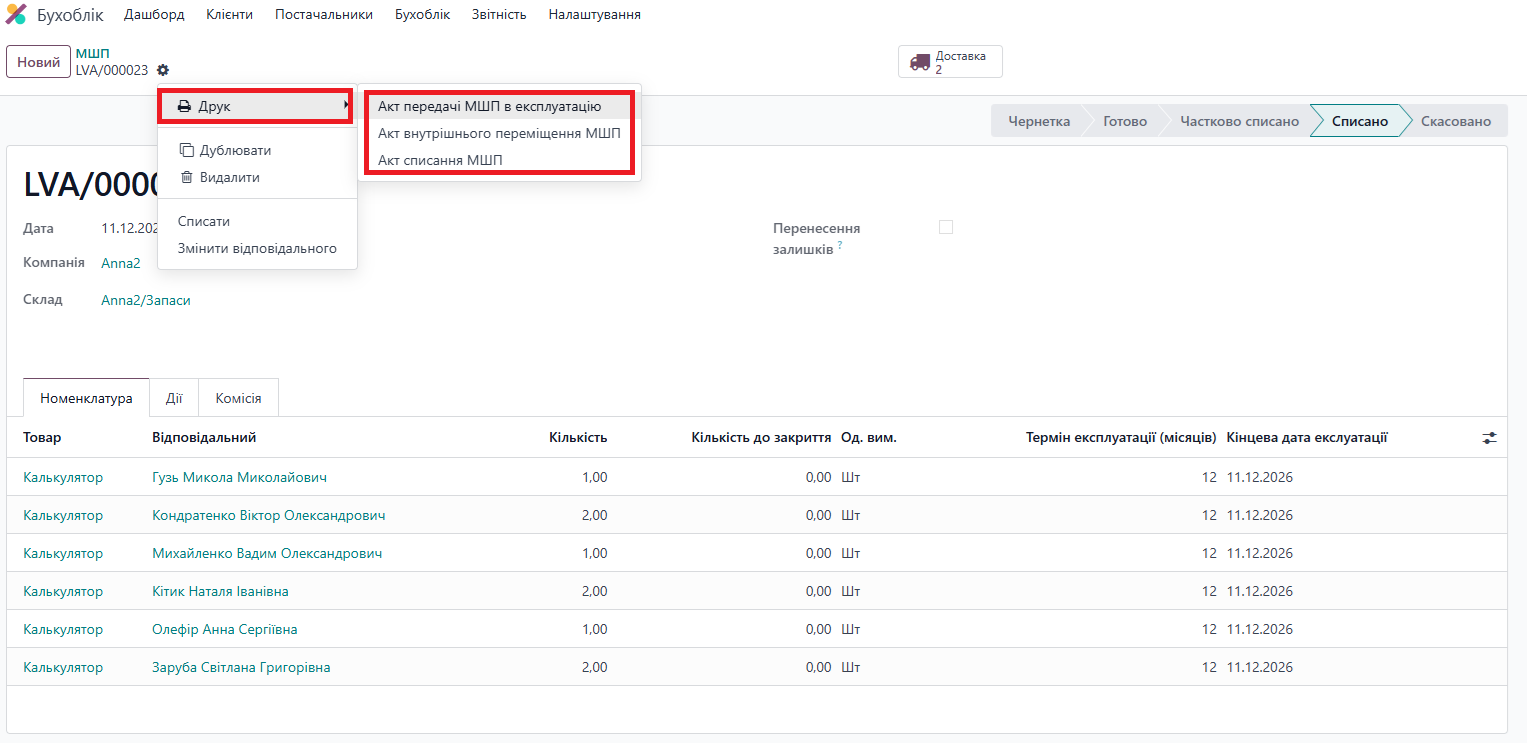Select Акт передачі МШП в експлуатацію
The image size is (1527, 743).
pyautogui.click(x=489, y=106)
